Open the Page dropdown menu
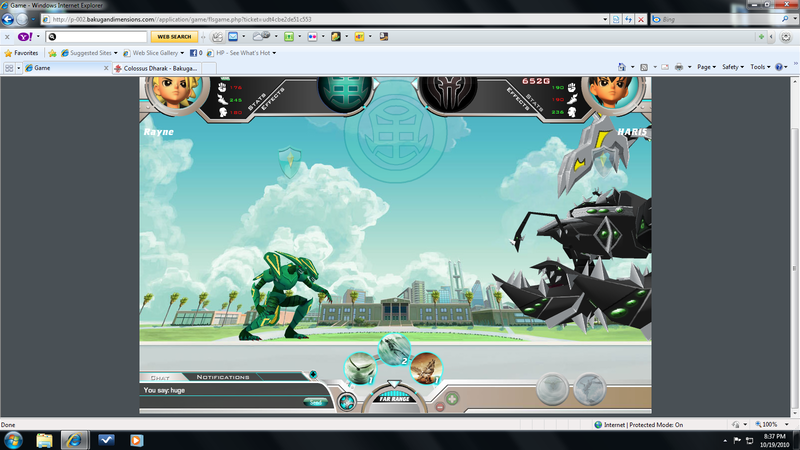Viewport: 800px width, 450px height. pyautogui.click(x=706, y=67)
